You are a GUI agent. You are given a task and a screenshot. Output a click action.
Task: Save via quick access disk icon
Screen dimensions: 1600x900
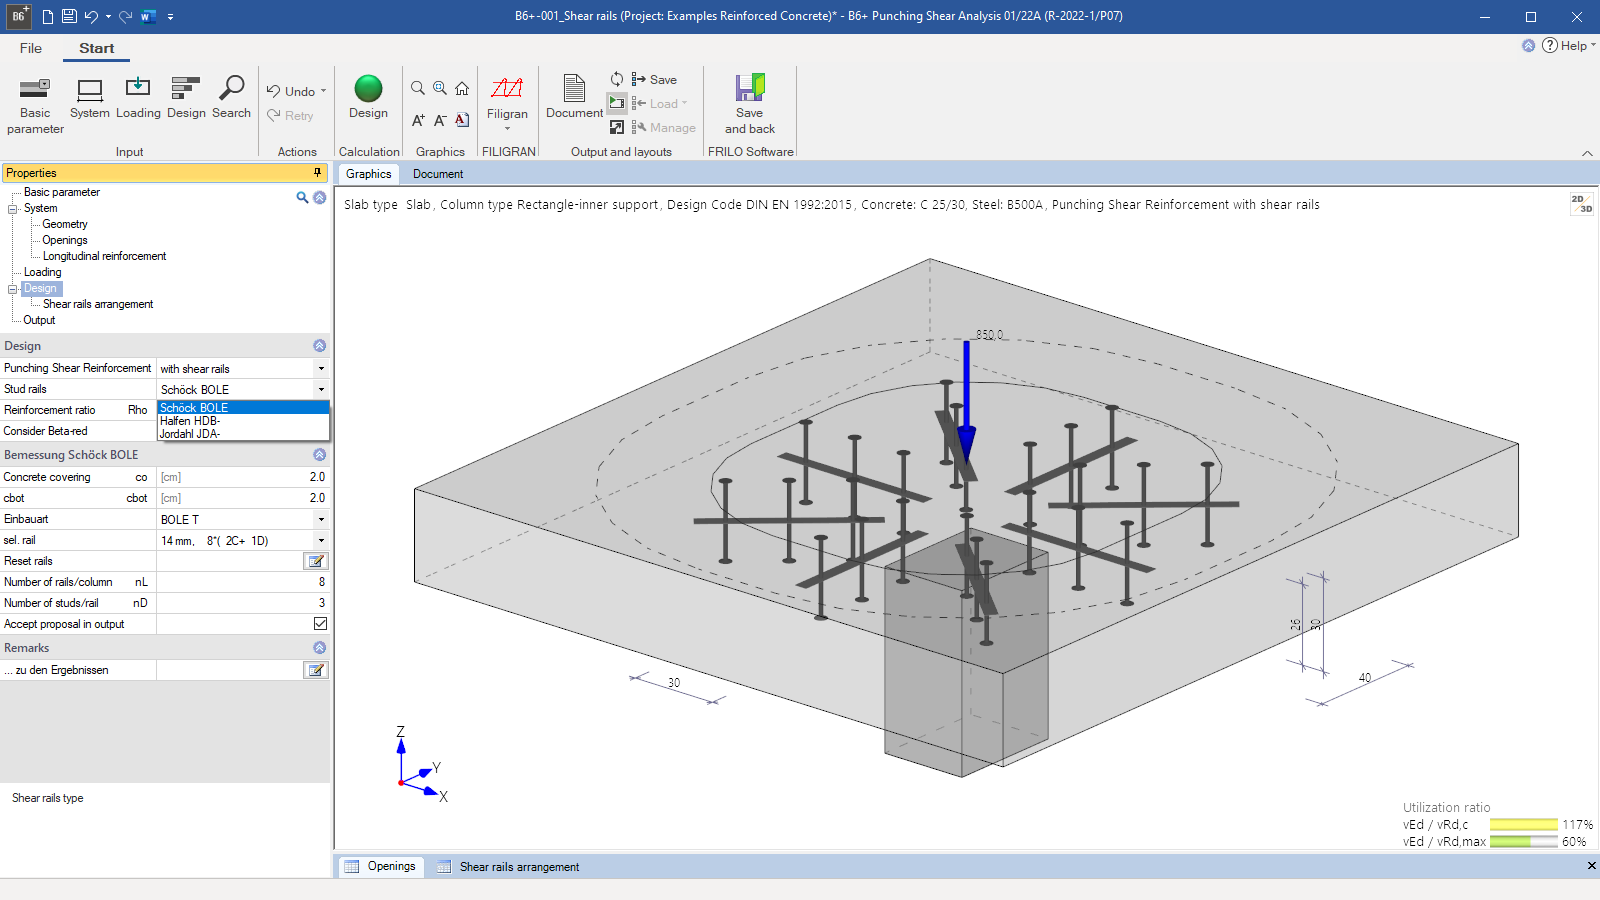tap(69, 16)
